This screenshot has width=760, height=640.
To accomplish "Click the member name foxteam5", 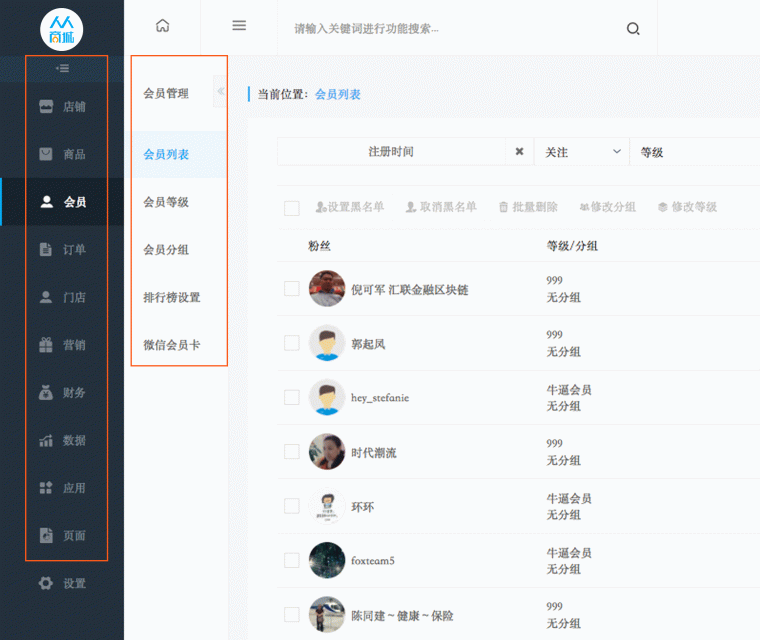I will click(373, 560).
